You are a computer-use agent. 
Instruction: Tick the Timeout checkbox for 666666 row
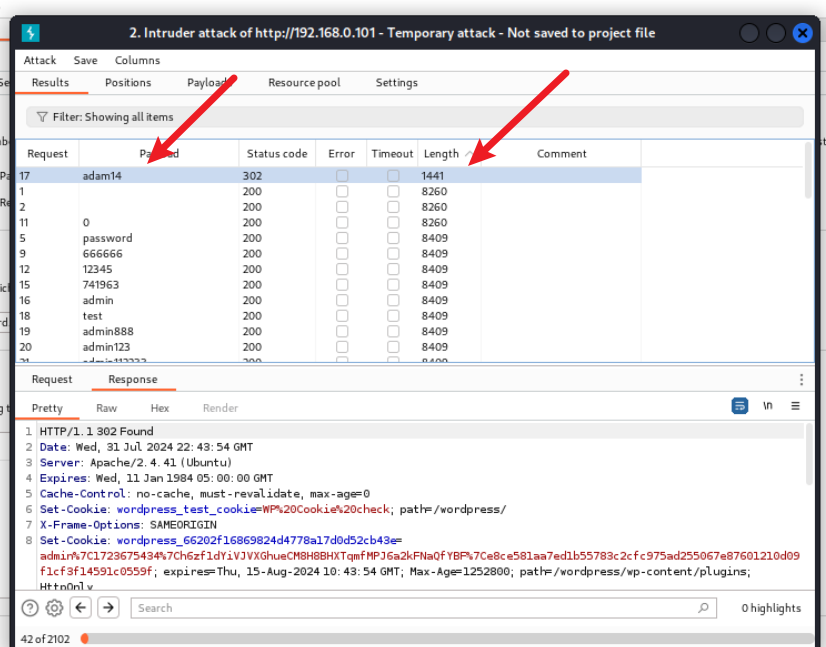[x=393, y=253]
